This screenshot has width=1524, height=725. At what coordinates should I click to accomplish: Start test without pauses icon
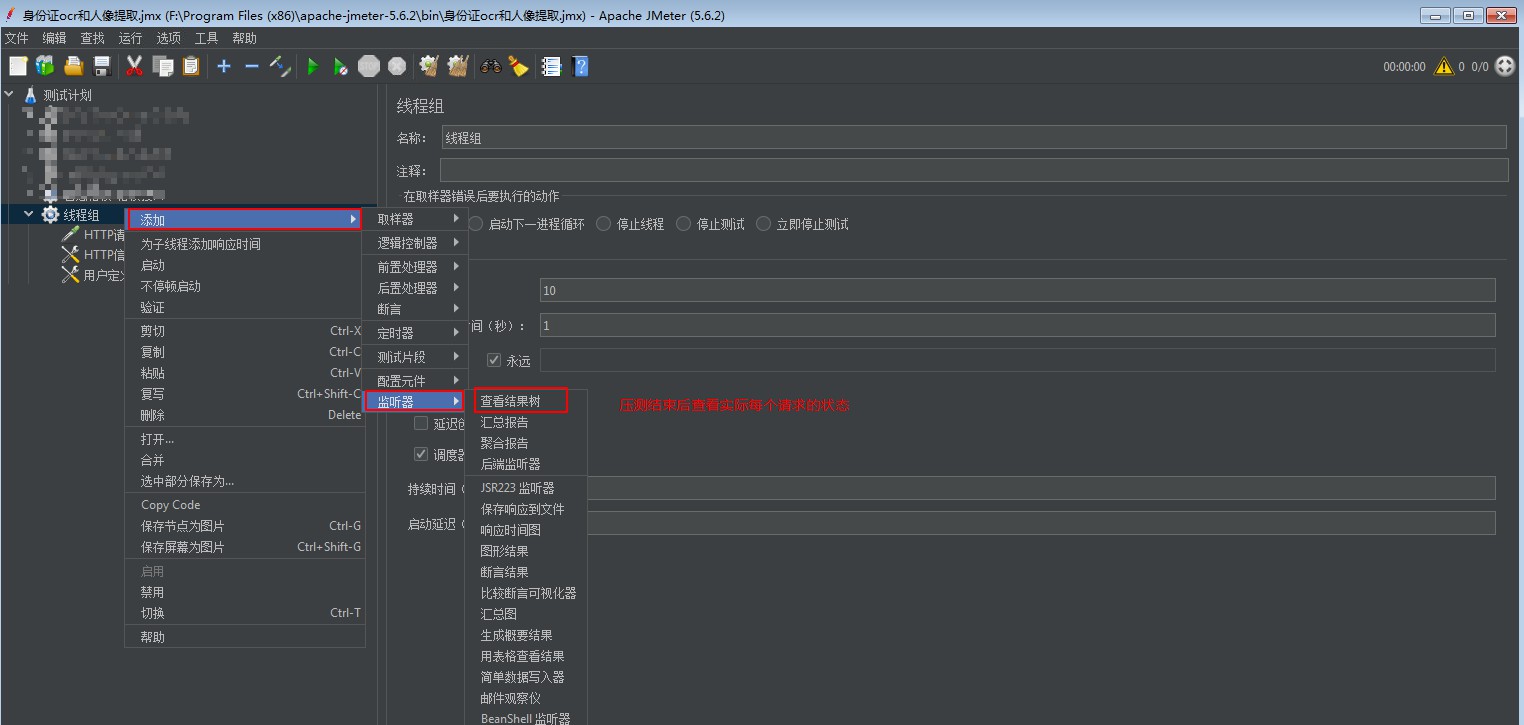[x=341, y=66]
